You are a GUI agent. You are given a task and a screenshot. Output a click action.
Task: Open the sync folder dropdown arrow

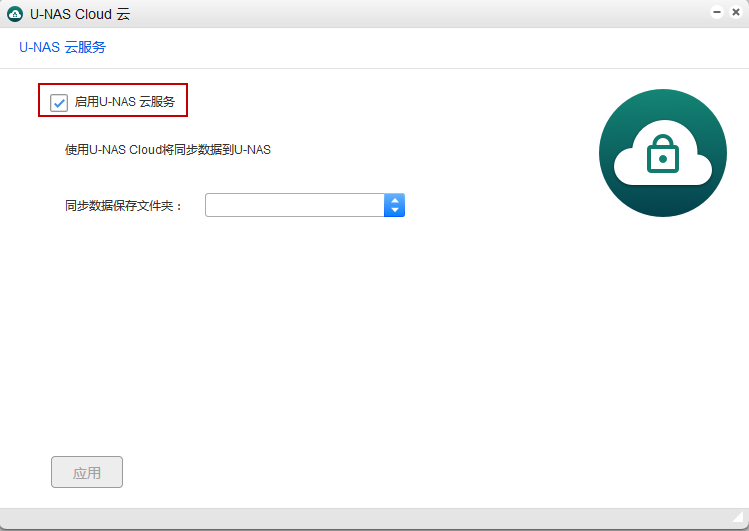point(395,205)
